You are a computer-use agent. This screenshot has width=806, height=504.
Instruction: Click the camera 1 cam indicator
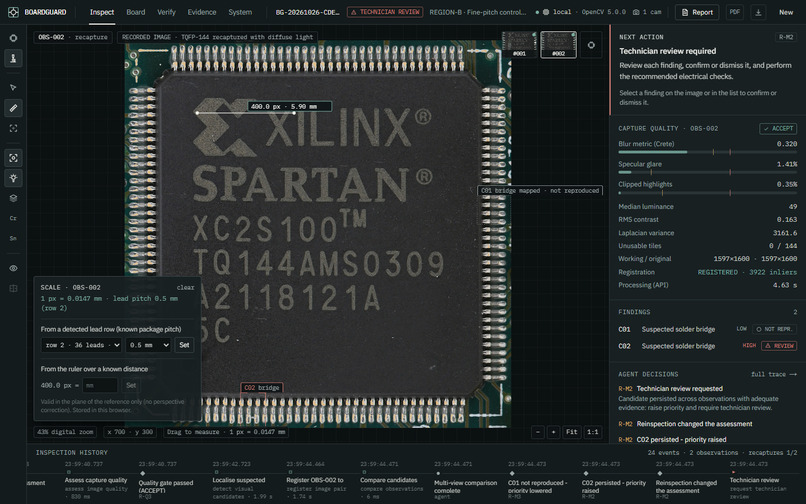647,12
